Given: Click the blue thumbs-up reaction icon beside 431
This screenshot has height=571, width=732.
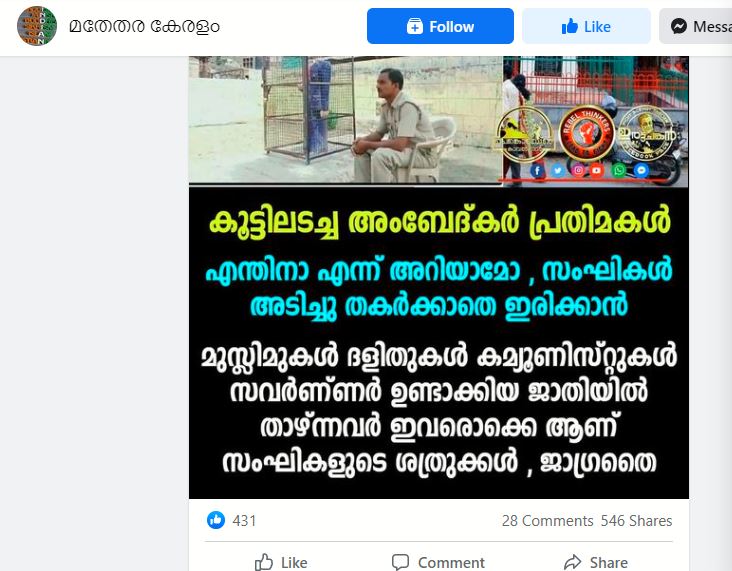Looking at the screenshot, I should (216, 520).
